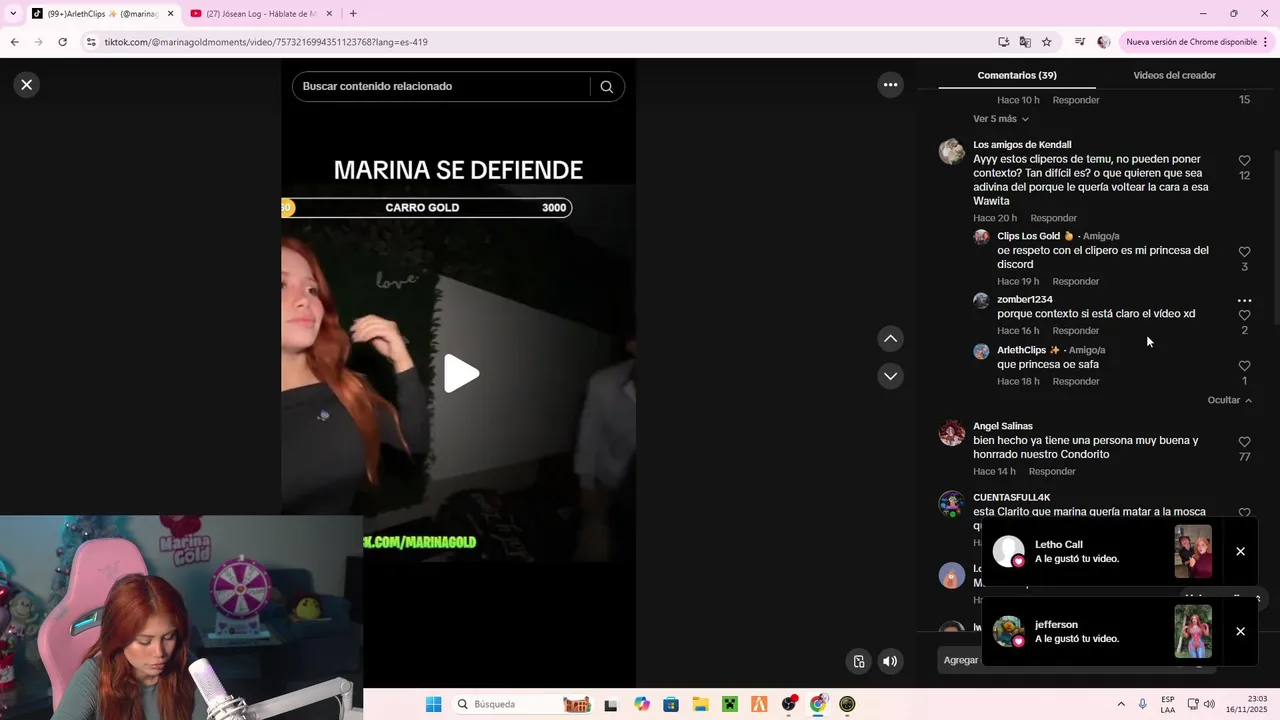Reply to Los amigos de Kendall's comment
Viewport: 1280px width, 720px height.
[1053, 218]
